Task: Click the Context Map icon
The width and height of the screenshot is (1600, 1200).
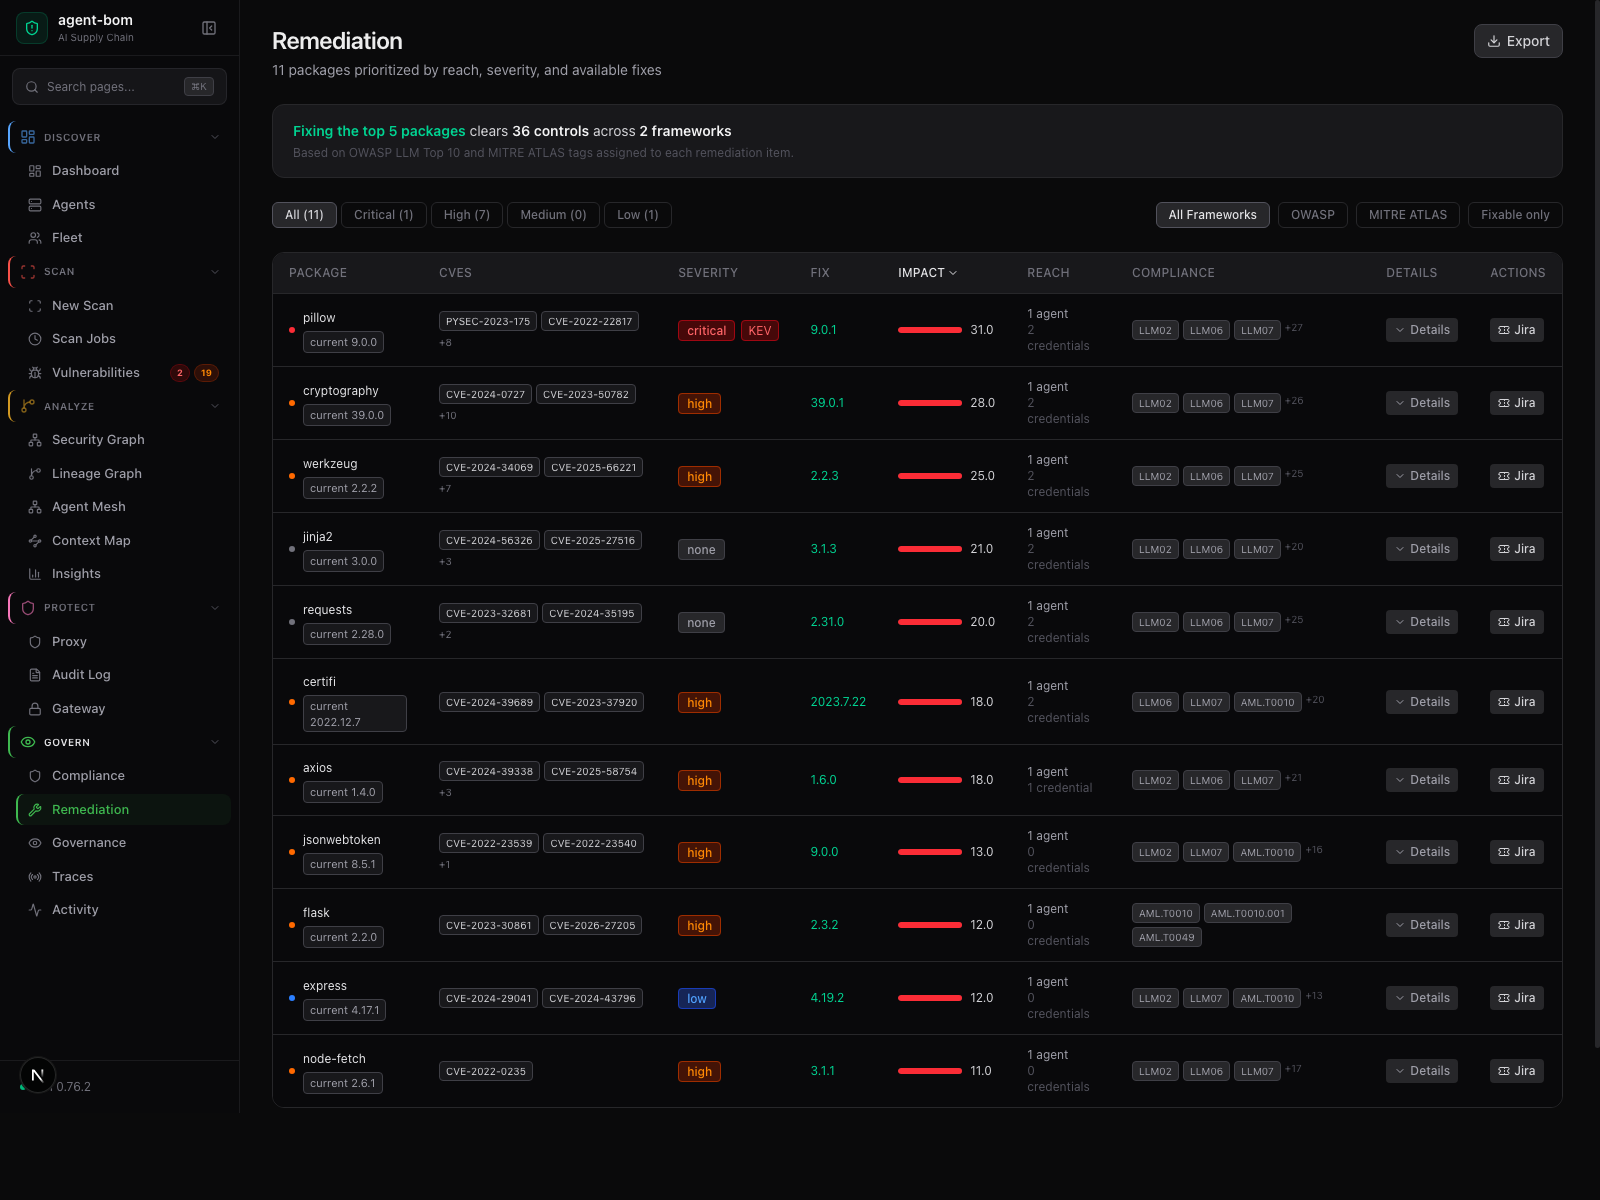Action: pyautogui.click(x=35, y=541)
